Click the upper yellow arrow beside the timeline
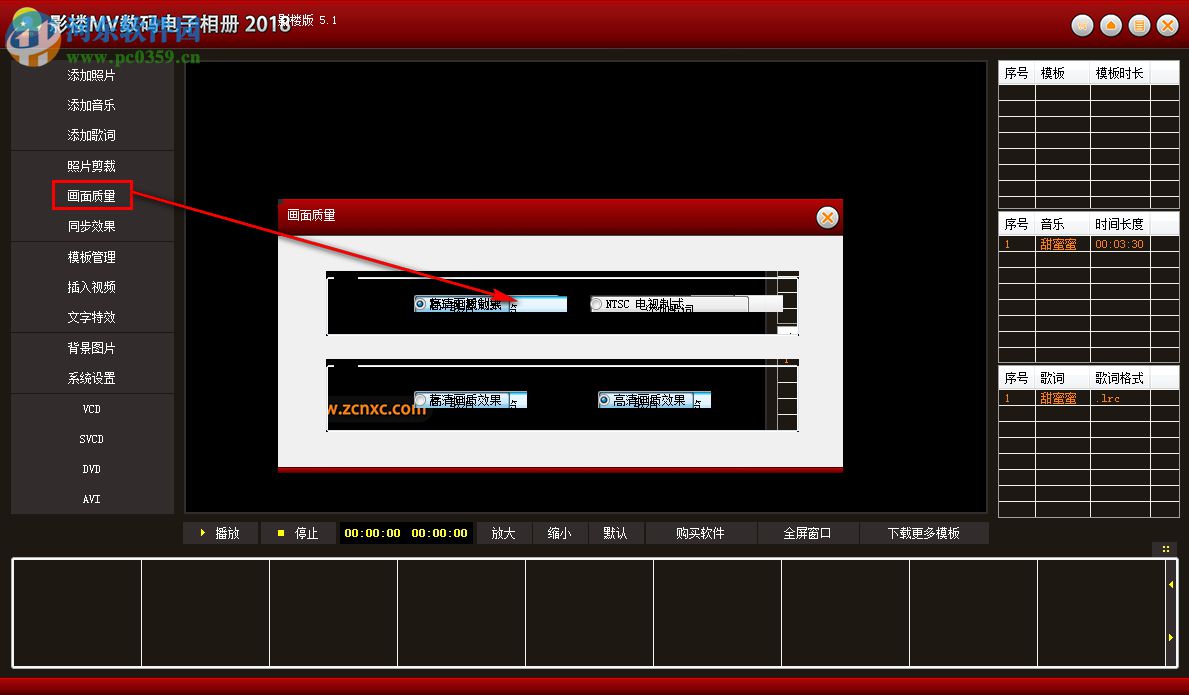This screenshot has width=1189, height=695. 1171,584
